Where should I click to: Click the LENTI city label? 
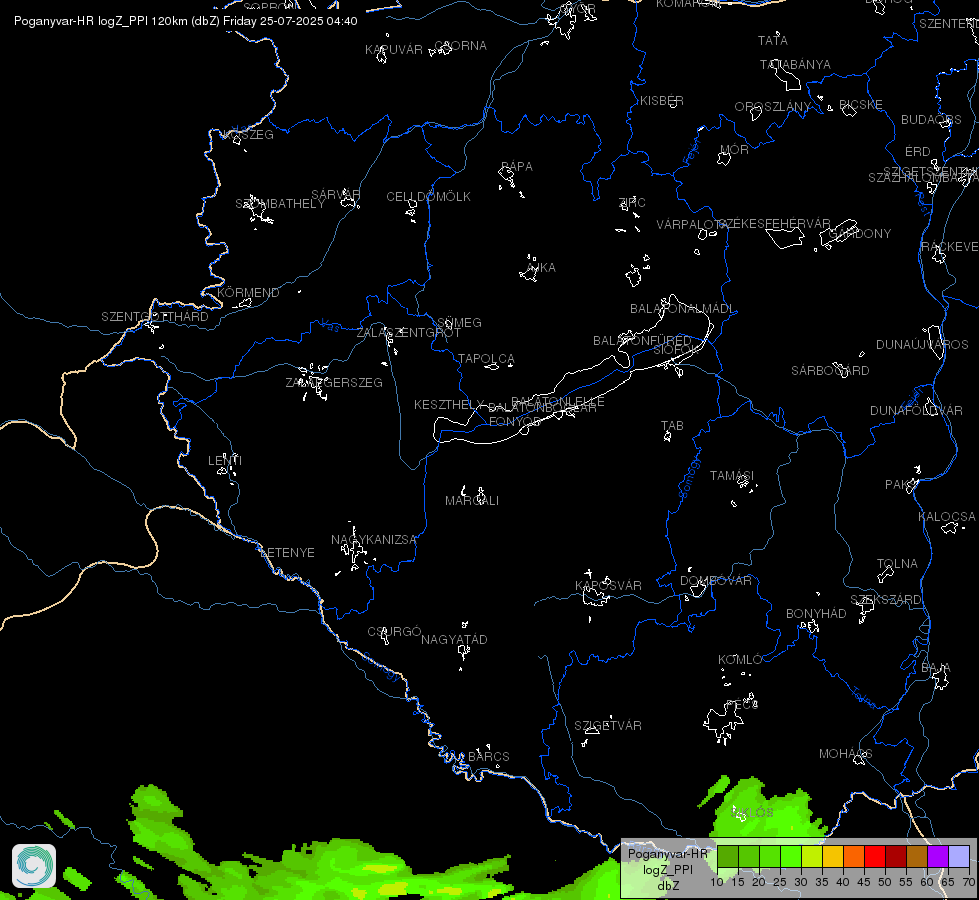pos(225,461)
